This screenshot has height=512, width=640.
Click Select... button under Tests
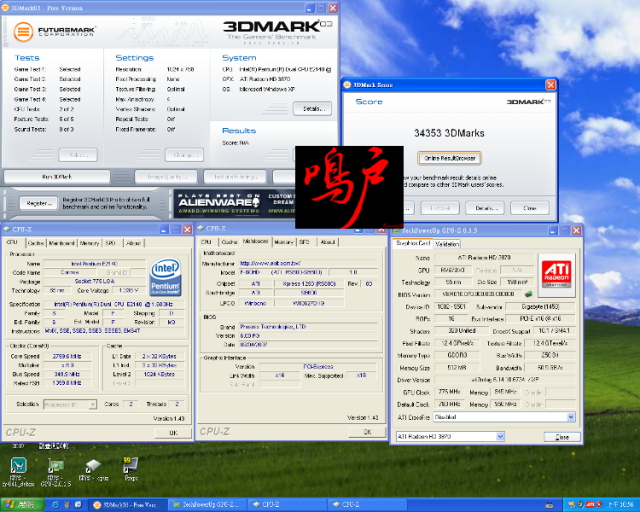tap(78, 155)
